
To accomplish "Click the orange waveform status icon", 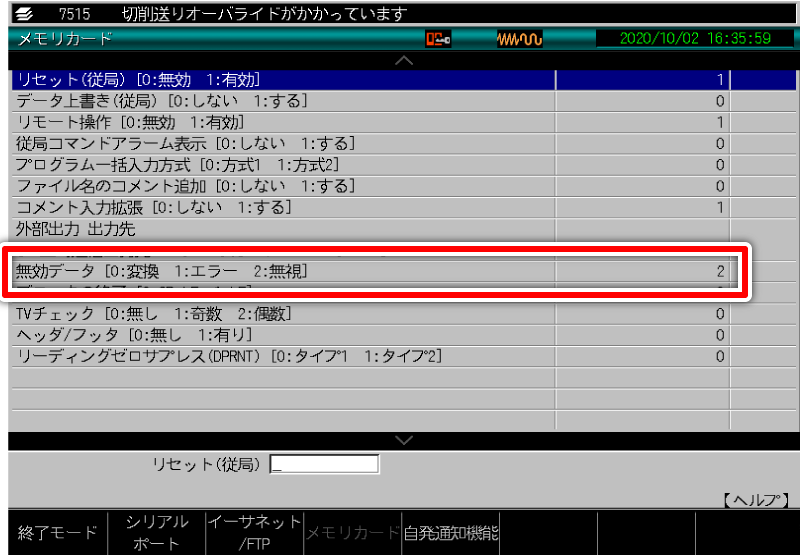I will 519,39.
